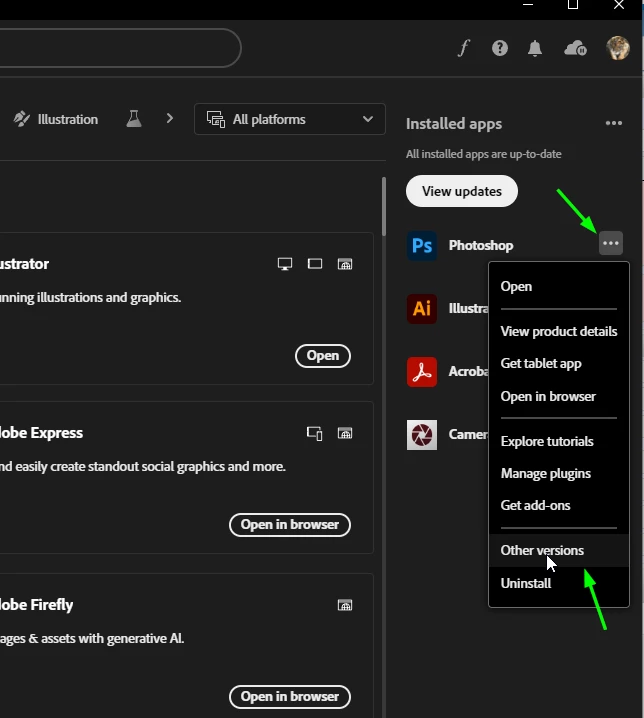Click the Acrobat app icon
This screenshot has width=644, height=718.
pyautogui.click(x=422, y=372)
